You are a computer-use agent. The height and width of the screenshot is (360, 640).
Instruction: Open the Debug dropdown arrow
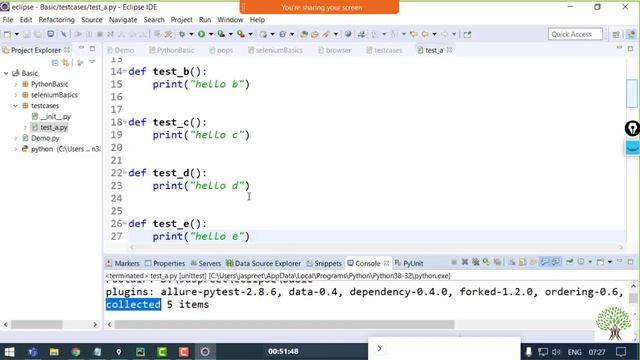(191, 34)
